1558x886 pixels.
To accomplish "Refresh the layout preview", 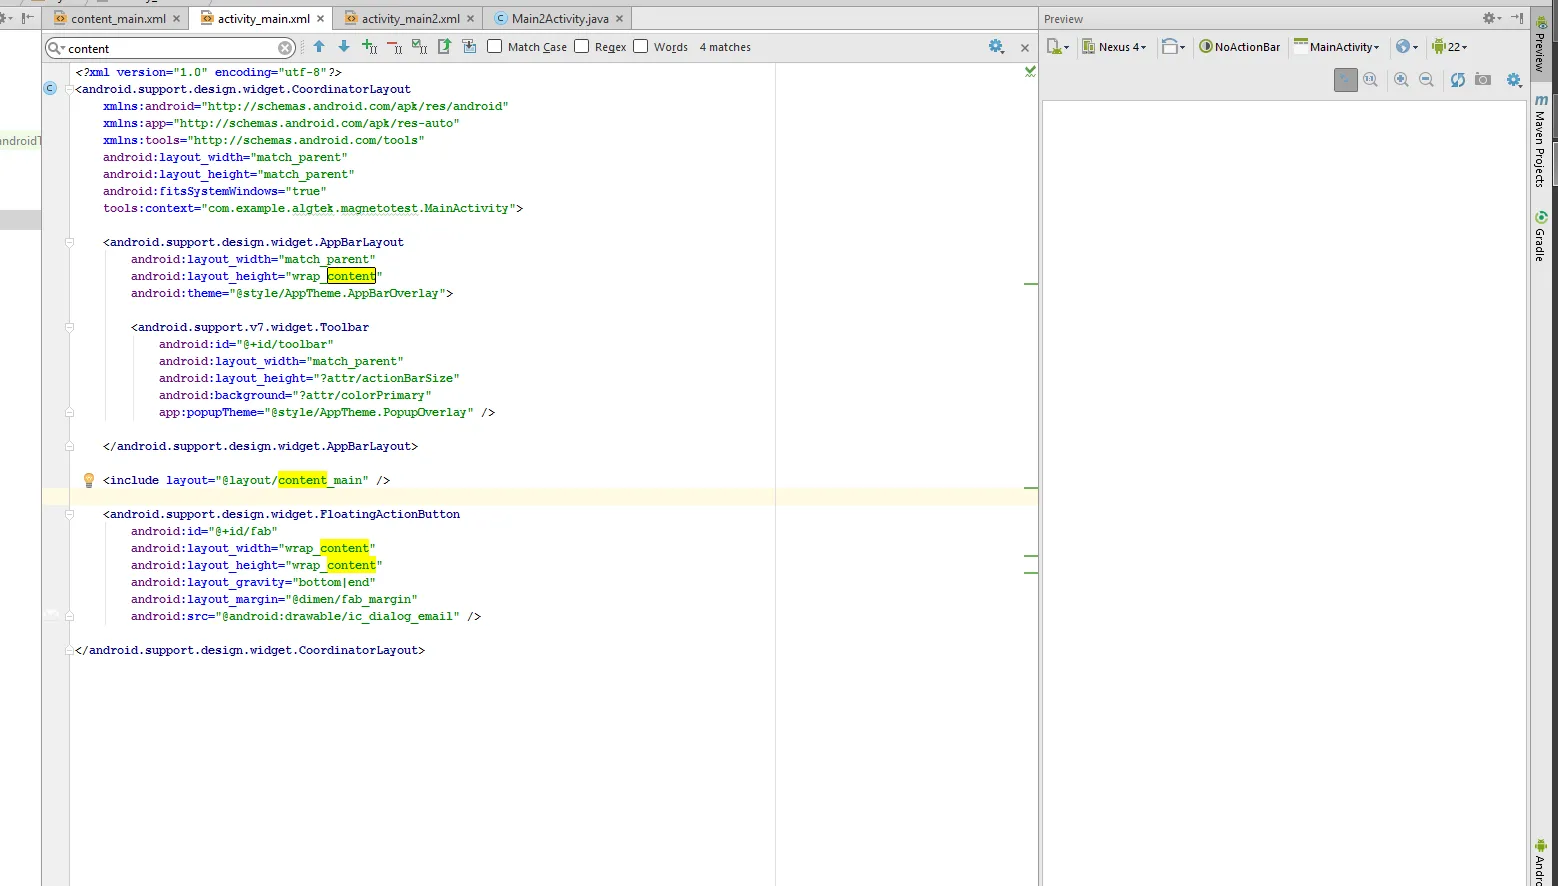I will (x=1458, y=80).
